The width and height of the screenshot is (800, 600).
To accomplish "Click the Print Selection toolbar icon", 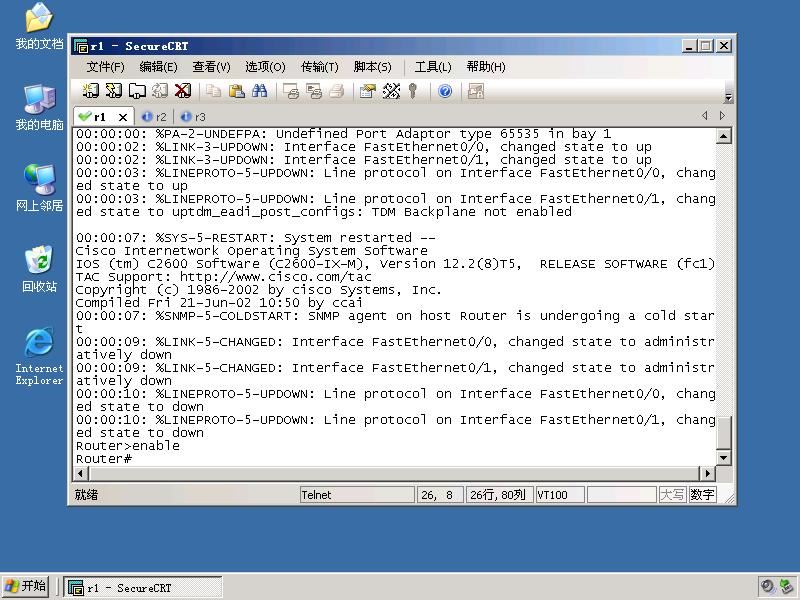I will [x=314, y=91].
